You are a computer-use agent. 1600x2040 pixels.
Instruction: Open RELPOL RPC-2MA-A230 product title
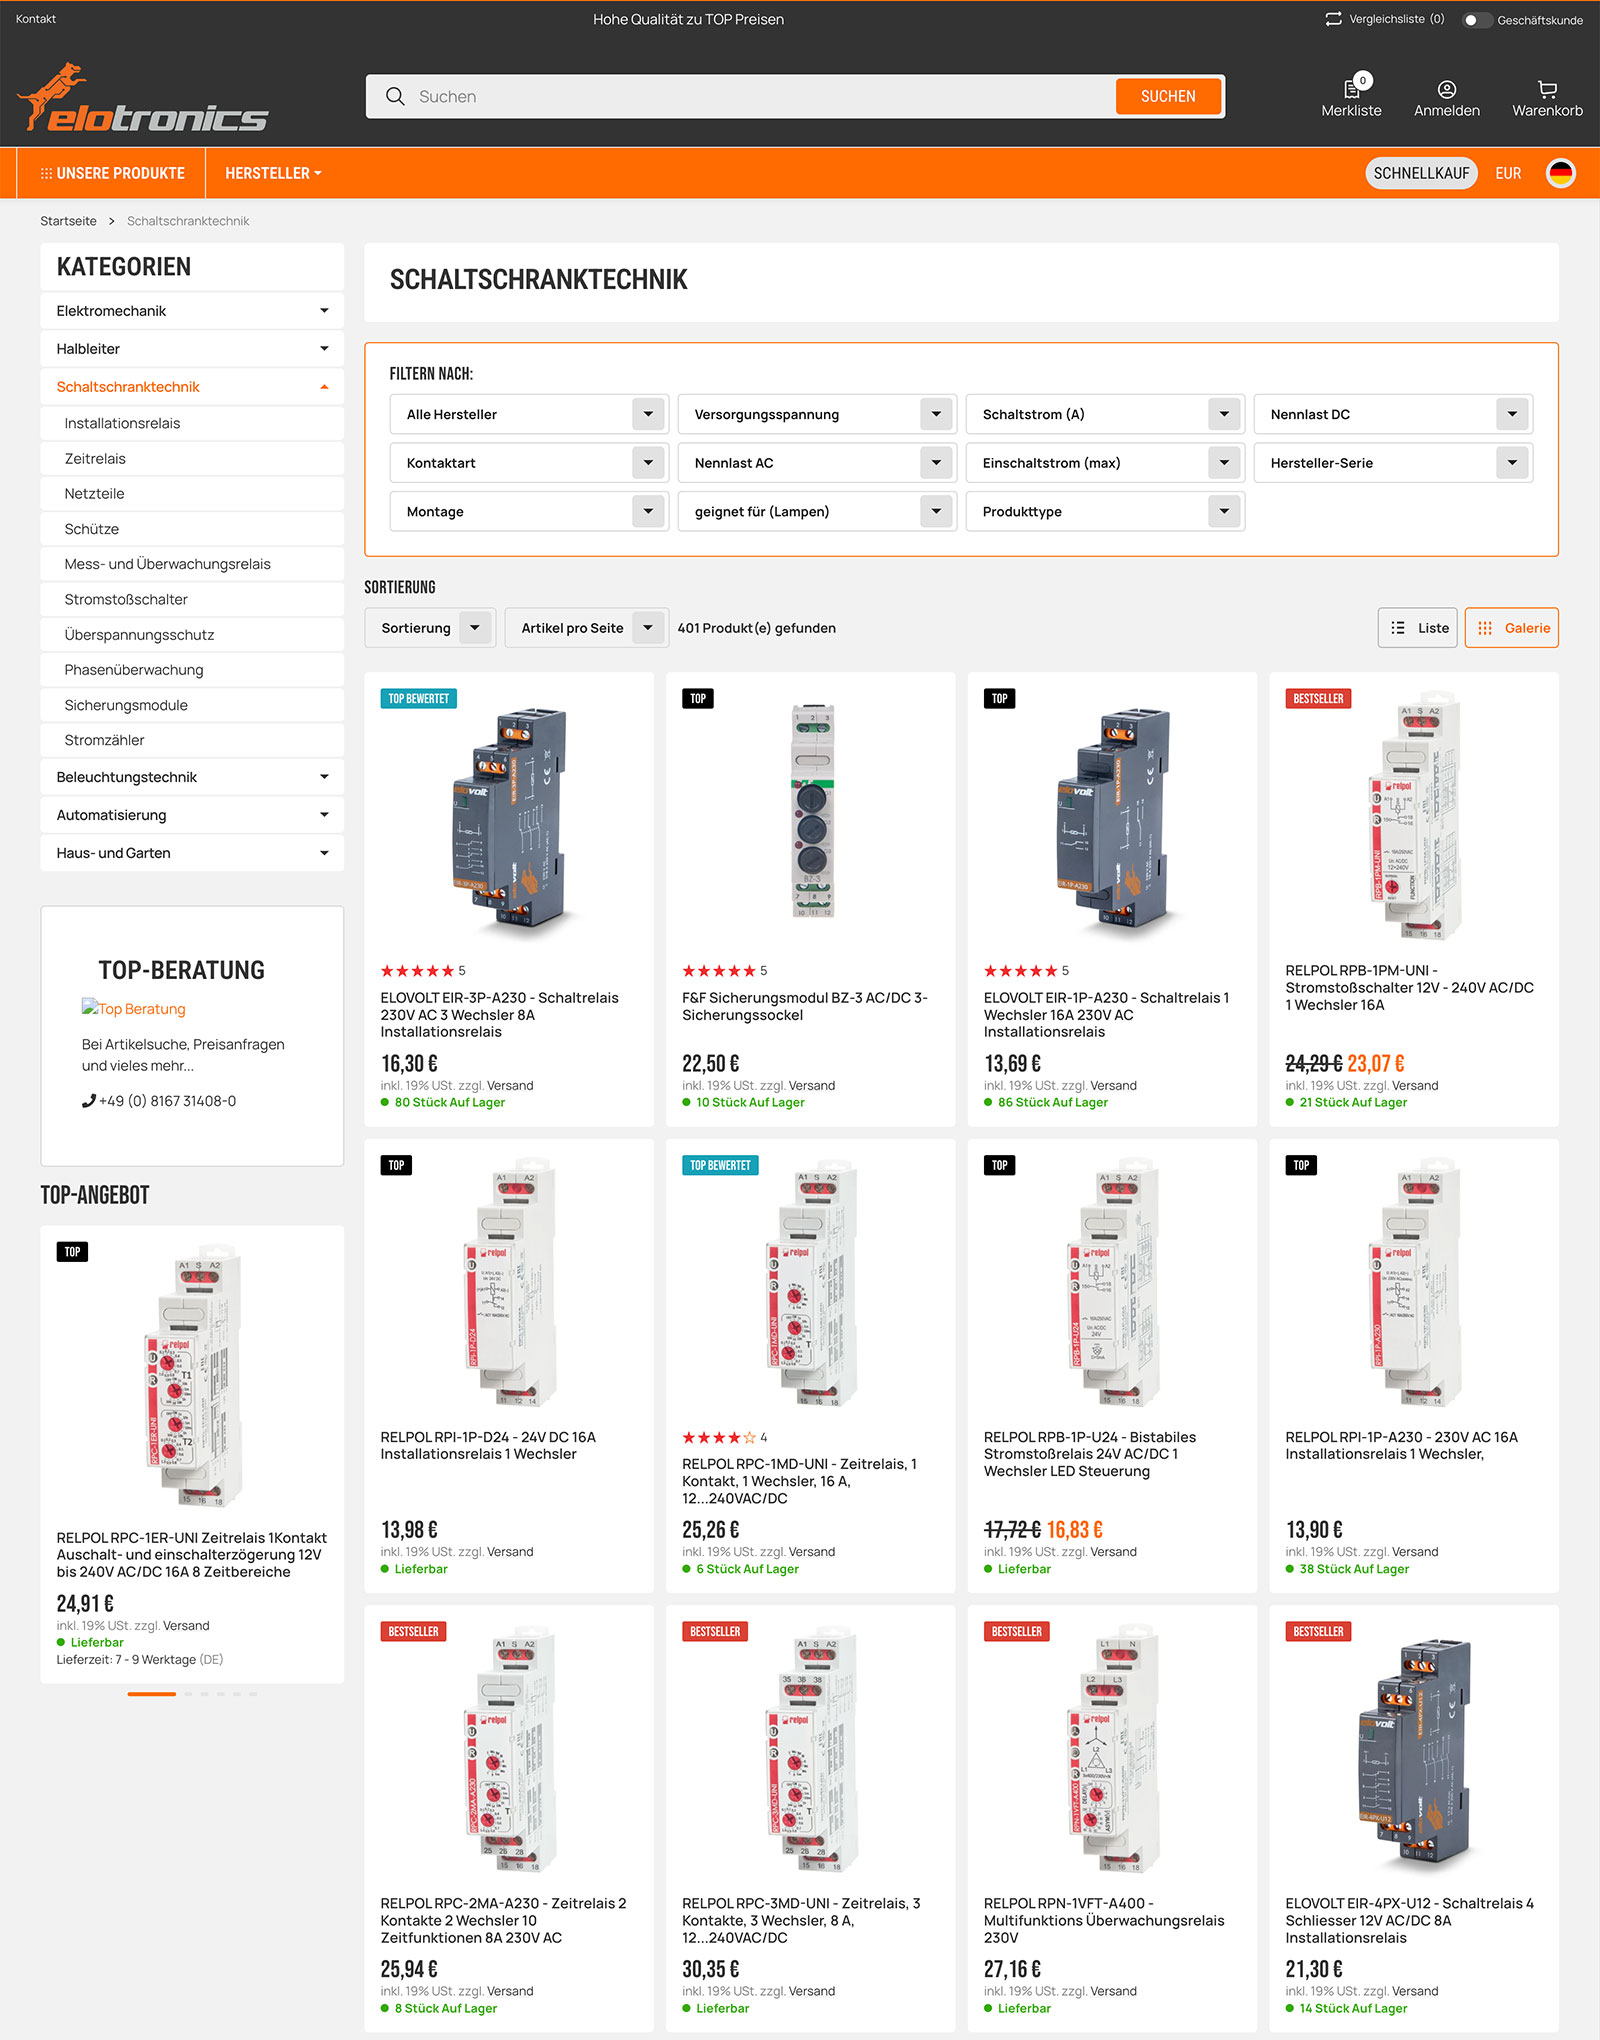(x=504, y=1921)
